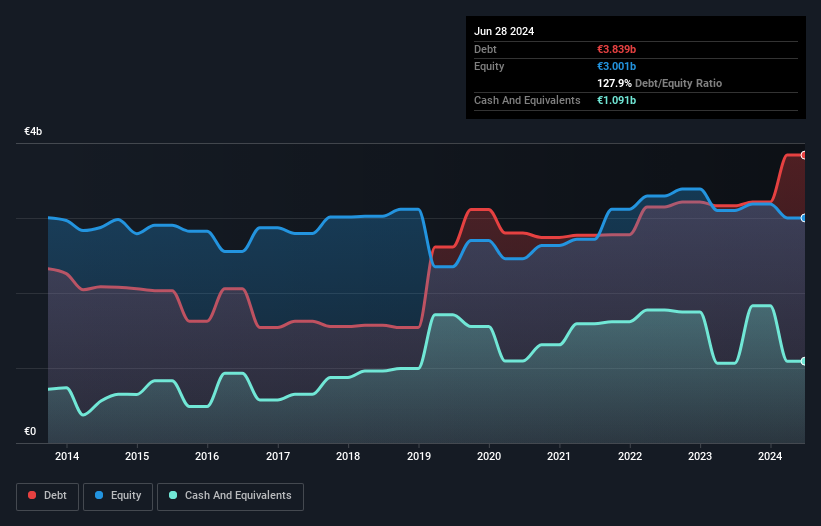The height and width of the screenshot is (526, 821).
Task: Toggle the Debt series legend button
Action: (47, 496)
